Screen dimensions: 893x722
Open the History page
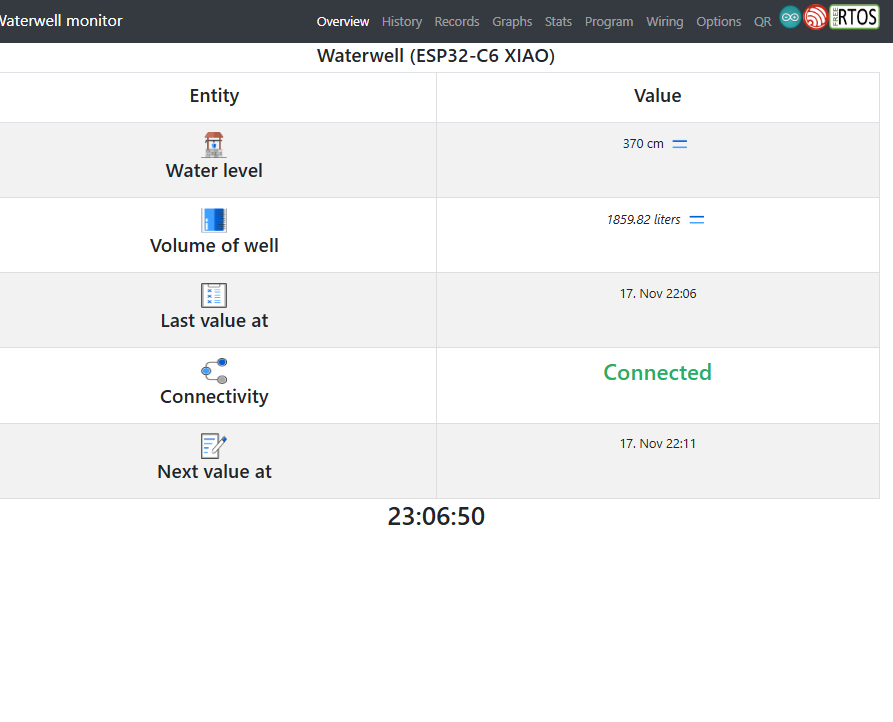[402, 21]
